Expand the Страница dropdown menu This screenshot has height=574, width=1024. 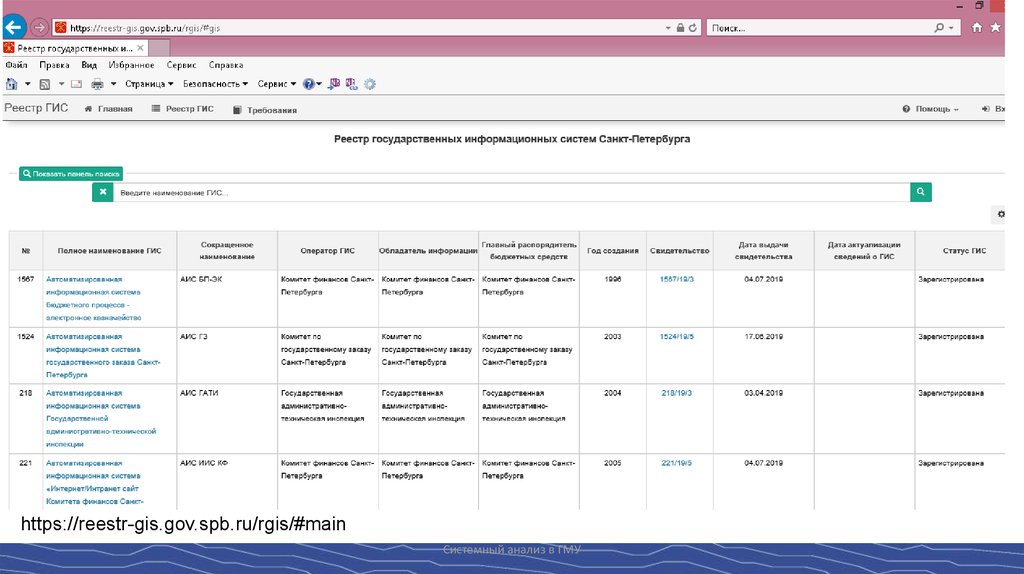(149, 84)
